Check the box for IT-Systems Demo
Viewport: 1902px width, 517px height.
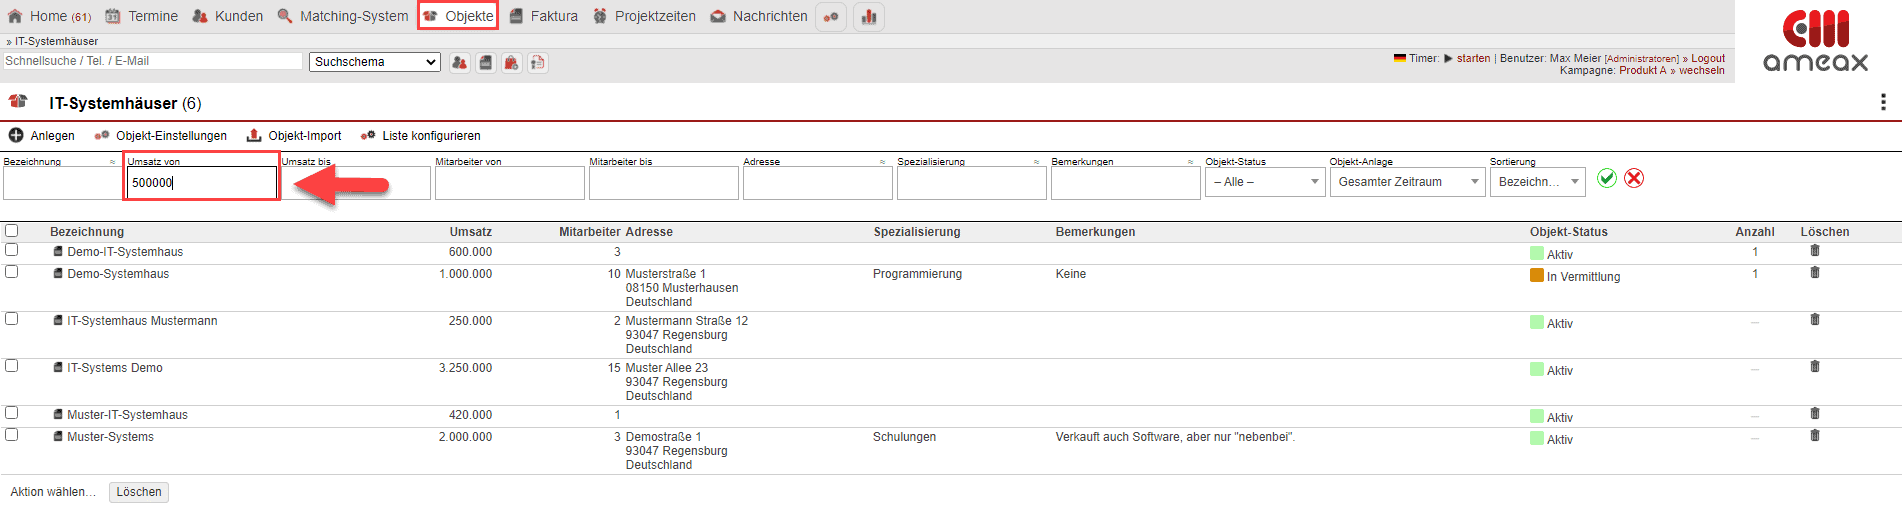pyautogui.click(x=12, y=366)
